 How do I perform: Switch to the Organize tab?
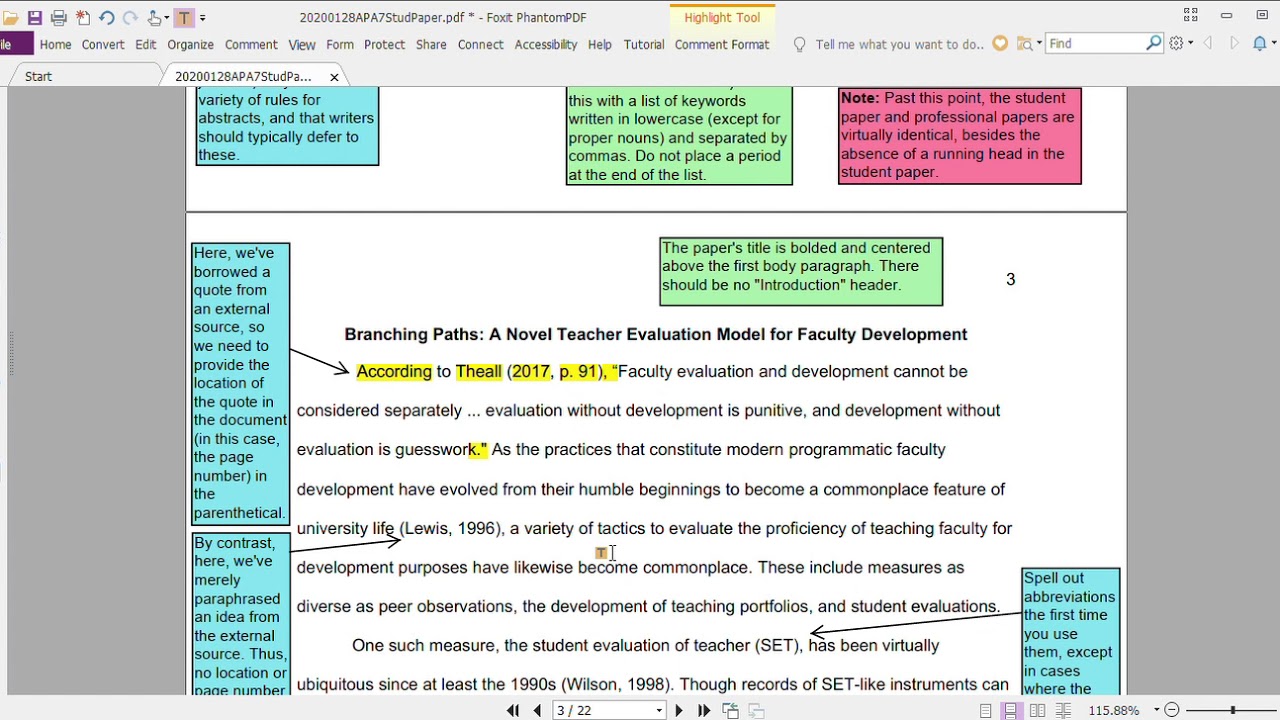click(x=190, y=44)
